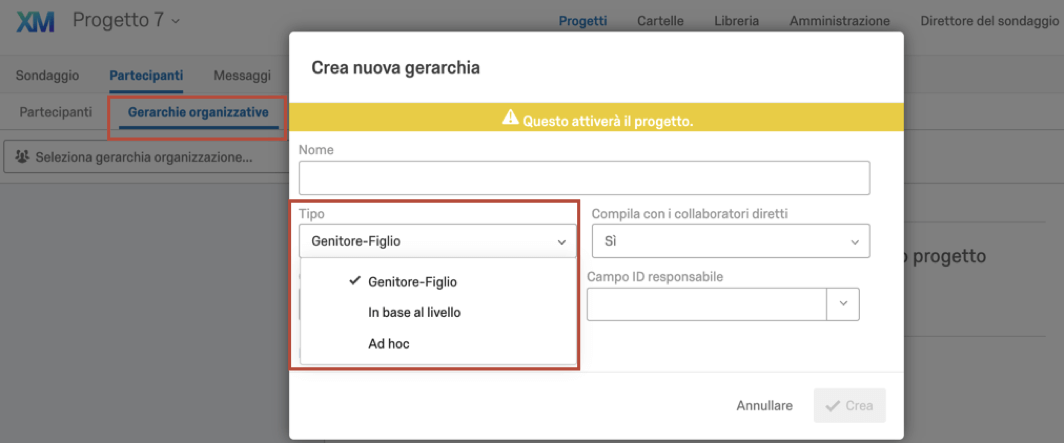Choose In base al livello option
Screen dimensions: 1064x443
pos(415,313)
